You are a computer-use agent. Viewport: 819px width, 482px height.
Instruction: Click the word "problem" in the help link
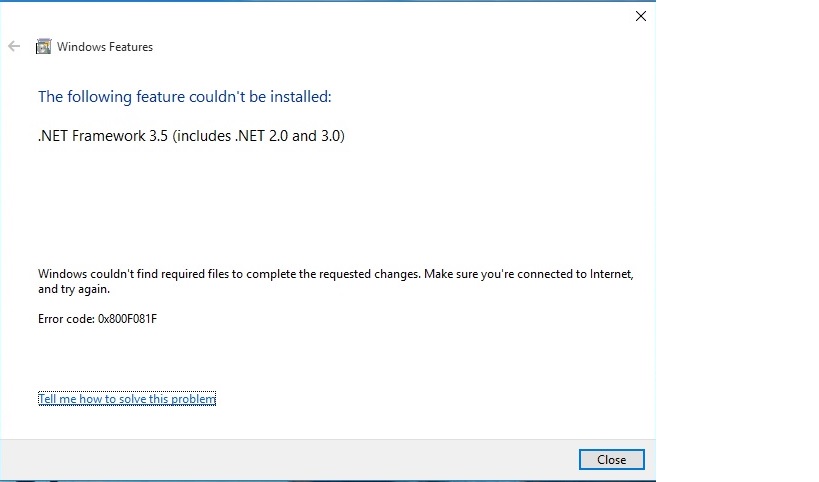pos(192,399)
